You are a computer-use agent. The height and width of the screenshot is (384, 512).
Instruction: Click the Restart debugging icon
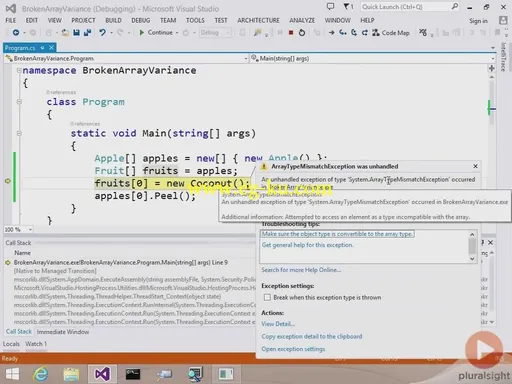(302, 33)
